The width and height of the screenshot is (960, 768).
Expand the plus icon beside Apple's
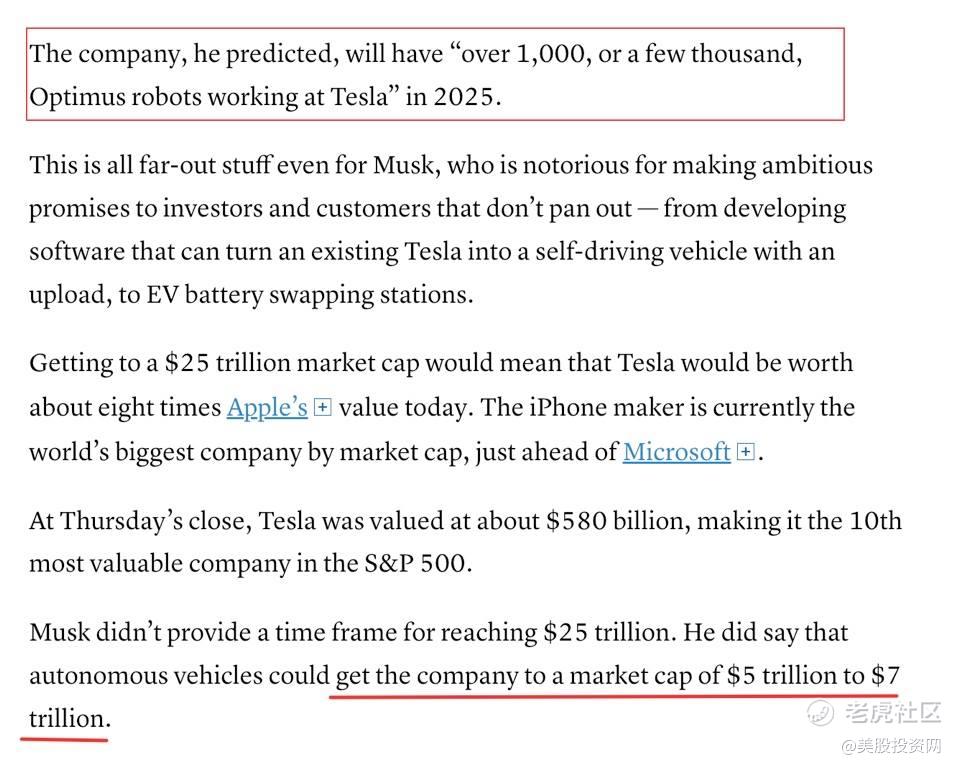322,408
